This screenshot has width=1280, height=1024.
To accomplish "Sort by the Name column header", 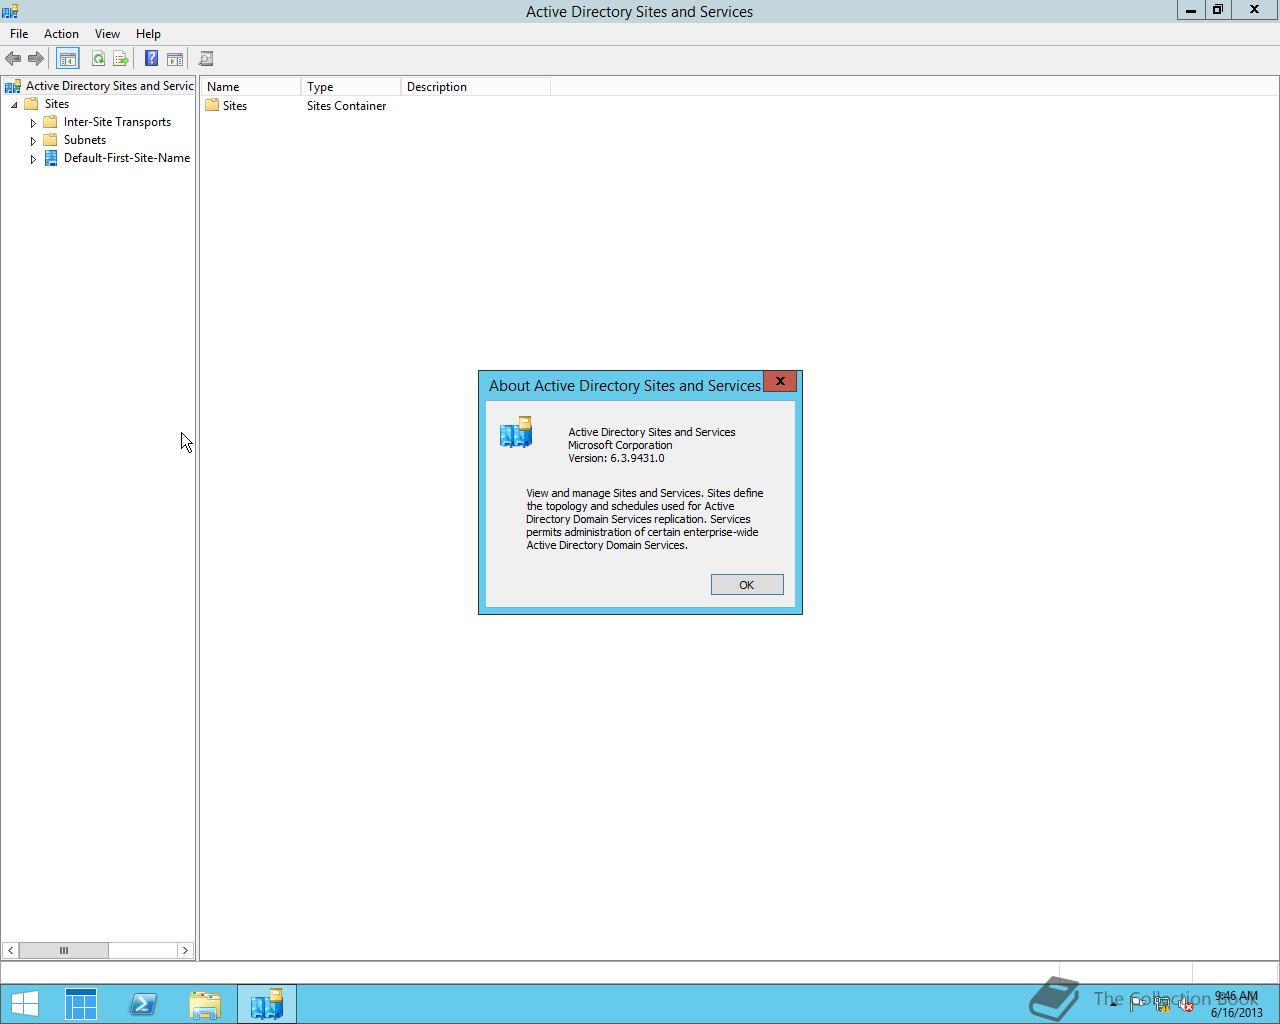I will pyautogui.click(x=250, y=87).
